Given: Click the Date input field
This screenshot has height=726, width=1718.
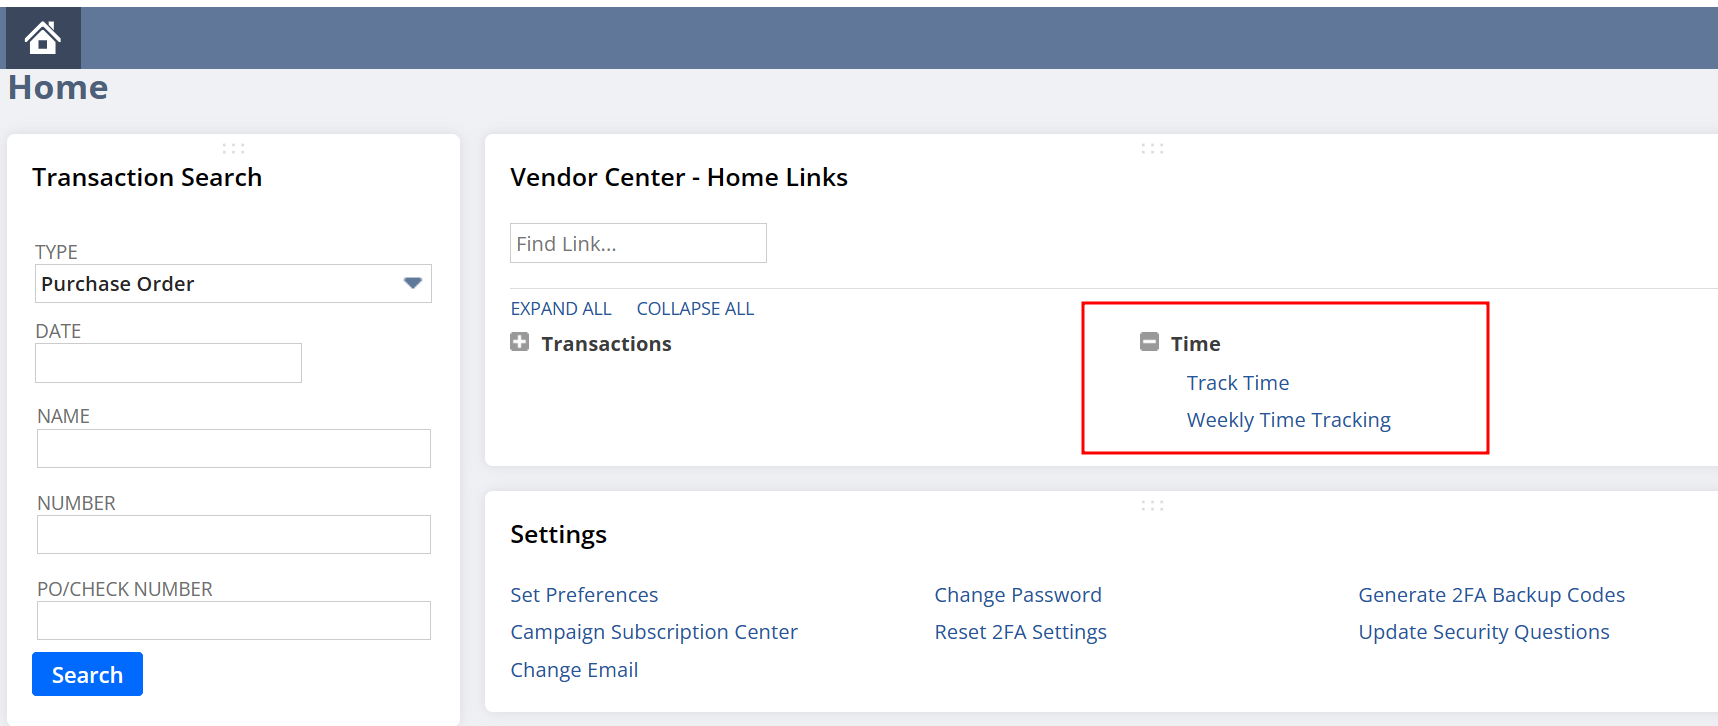Looking at the screenshot, I should (x=168, y=363).
